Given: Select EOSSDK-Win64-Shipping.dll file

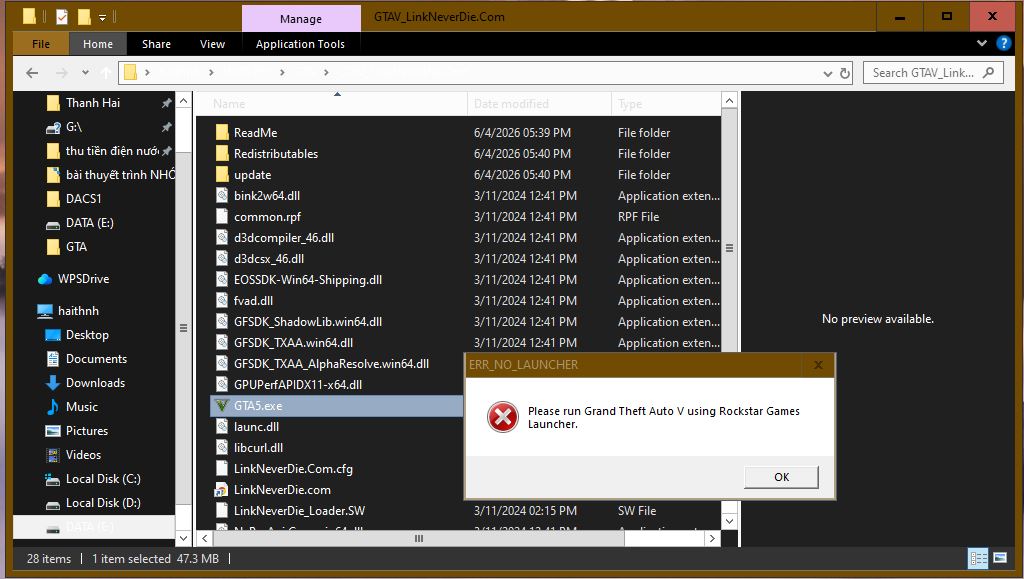Looking at the screenshot, I should tap(308, 279).
